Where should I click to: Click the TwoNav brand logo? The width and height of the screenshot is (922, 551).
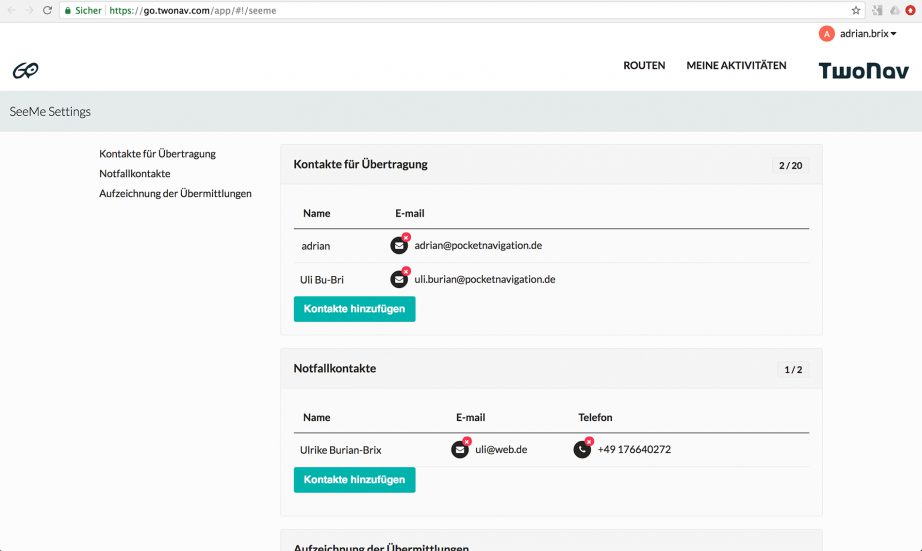coord(863,70)
